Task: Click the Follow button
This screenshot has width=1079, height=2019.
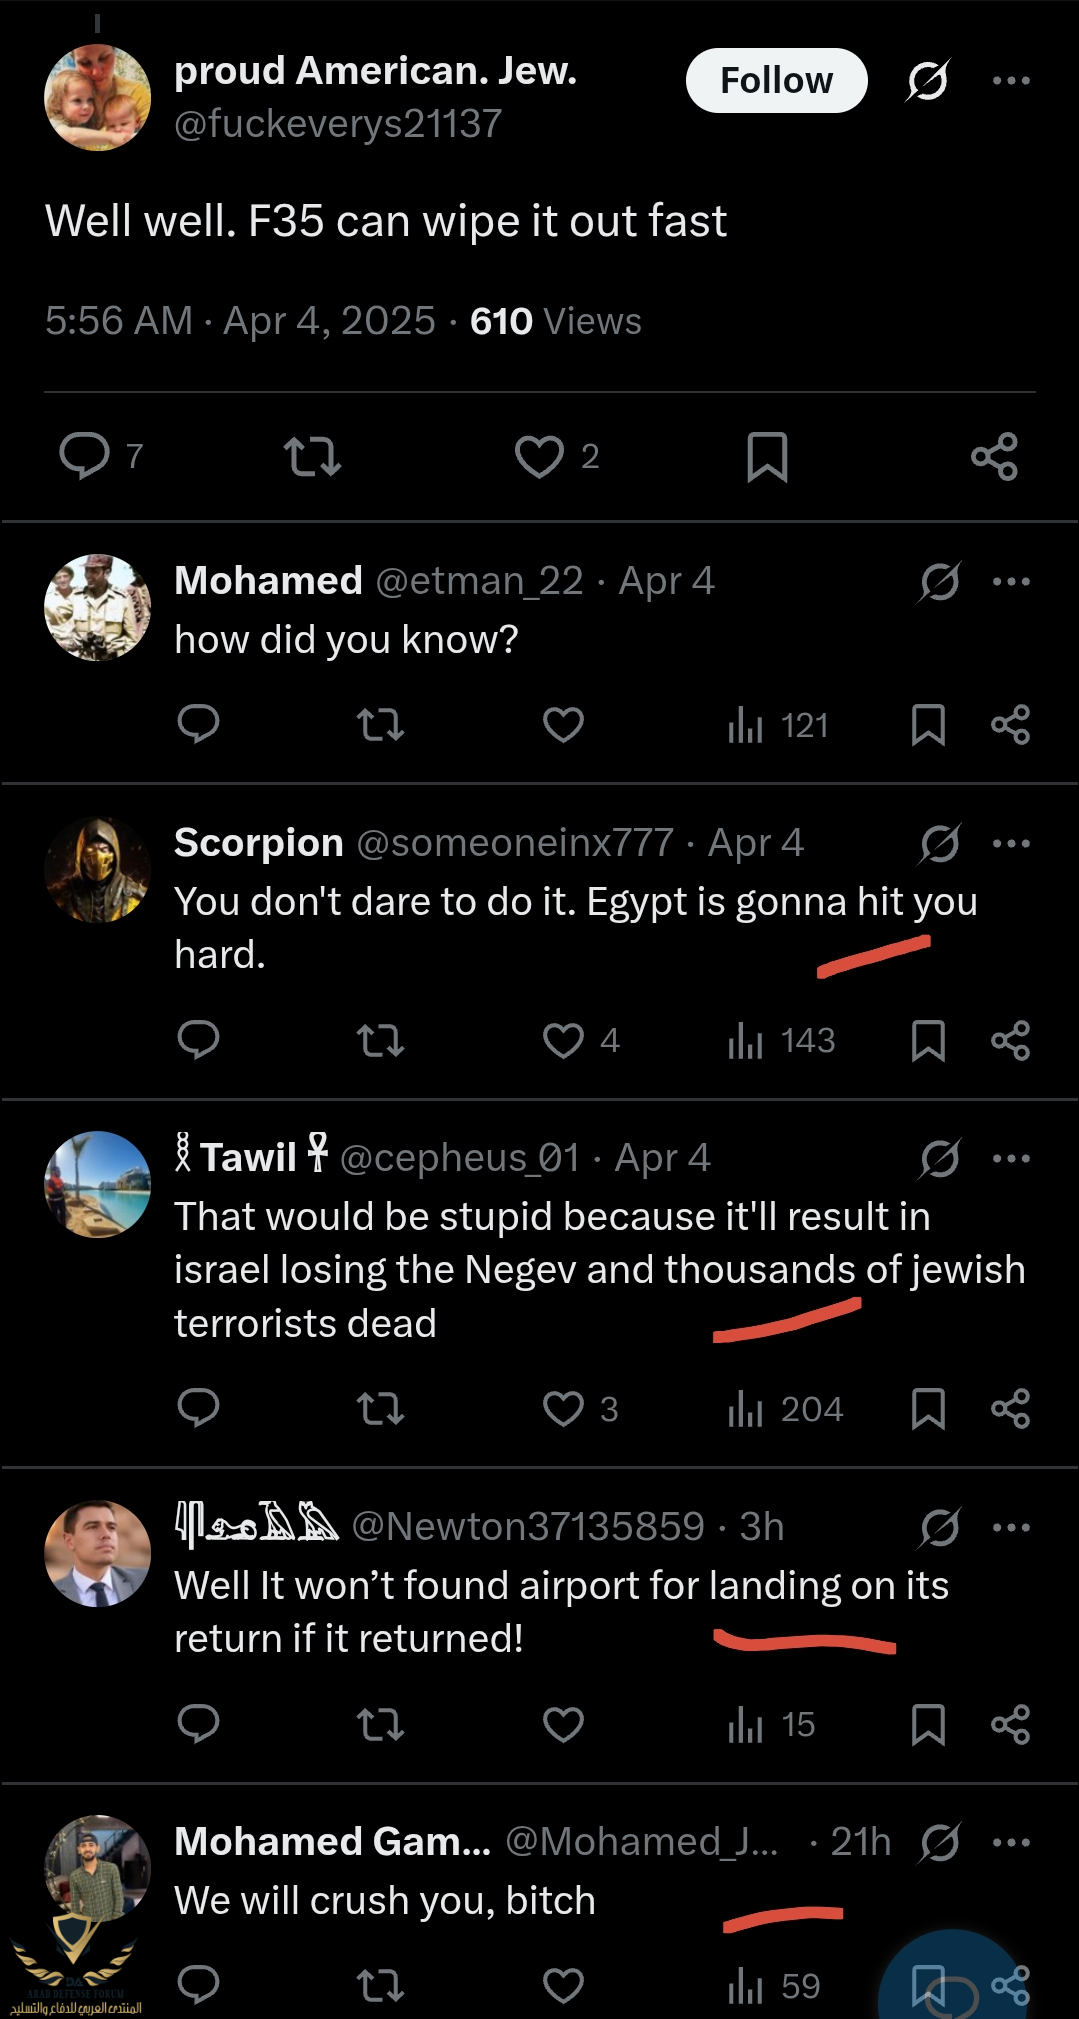Action: [776, 80]
